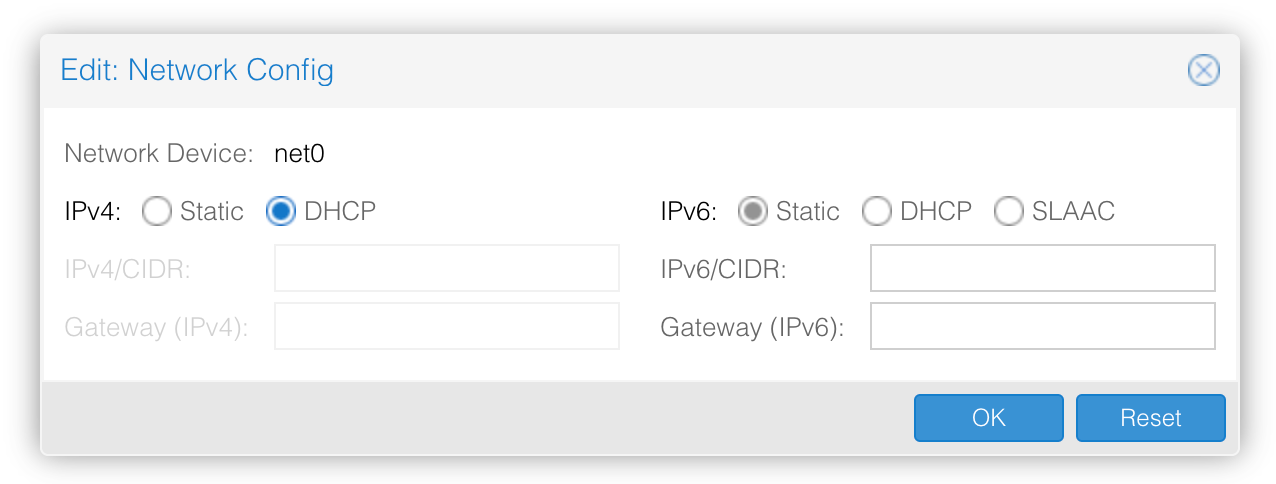Choose DHCP for IPv4
The image size is (1276, 484).
tap(281, 211)
